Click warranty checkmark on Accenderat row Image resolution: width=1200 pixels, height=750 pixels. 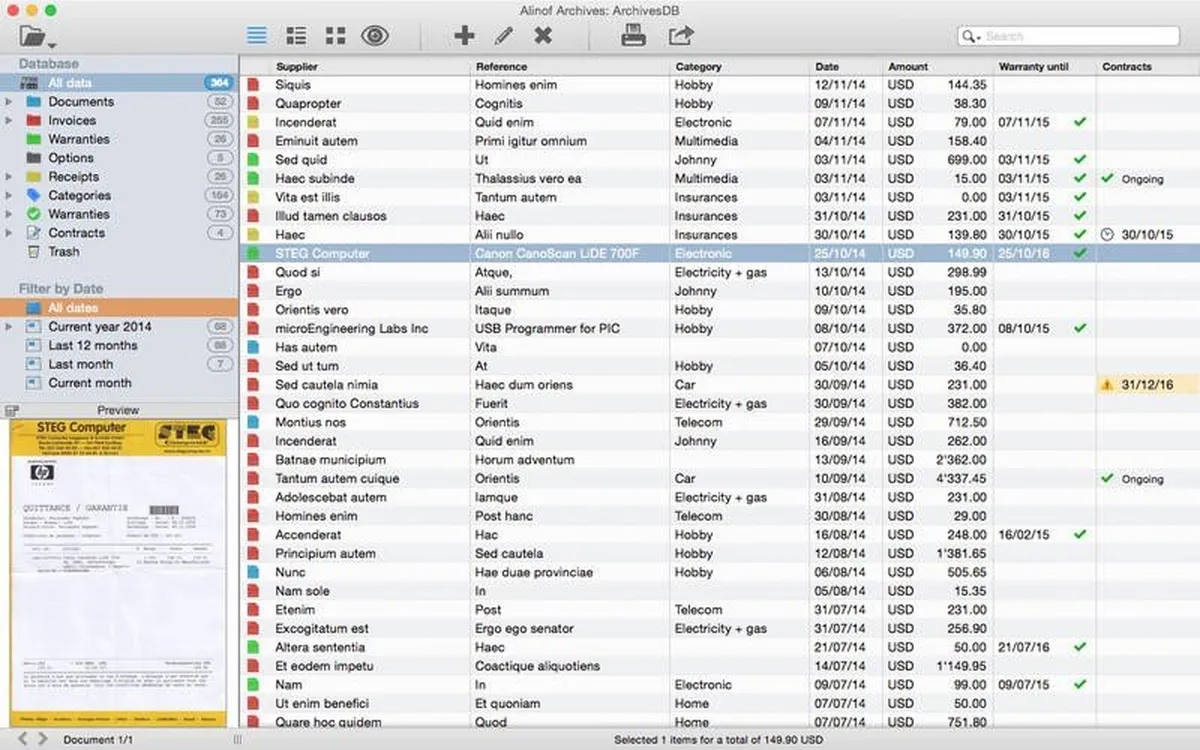[x=1079, y=535]
